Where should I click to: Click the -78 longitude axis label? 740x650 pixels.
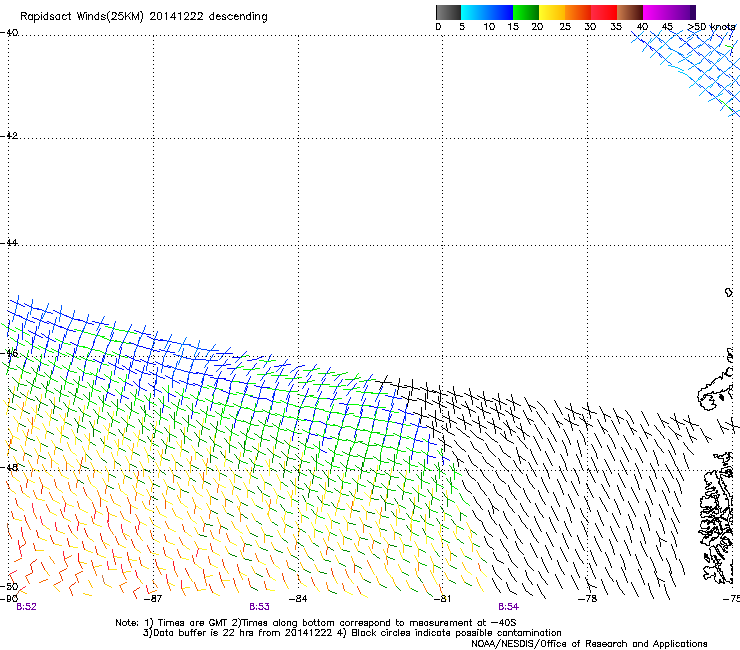[x=587, y=599]
